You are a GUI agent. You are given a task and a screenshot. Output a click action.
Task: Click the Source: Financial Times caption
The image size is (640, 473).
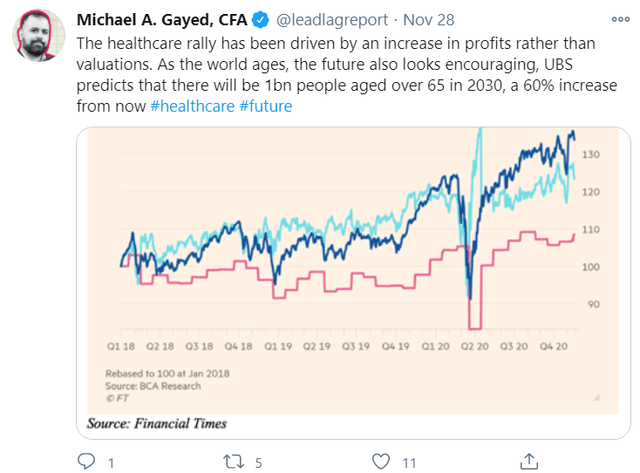click(x=157, y=423)
